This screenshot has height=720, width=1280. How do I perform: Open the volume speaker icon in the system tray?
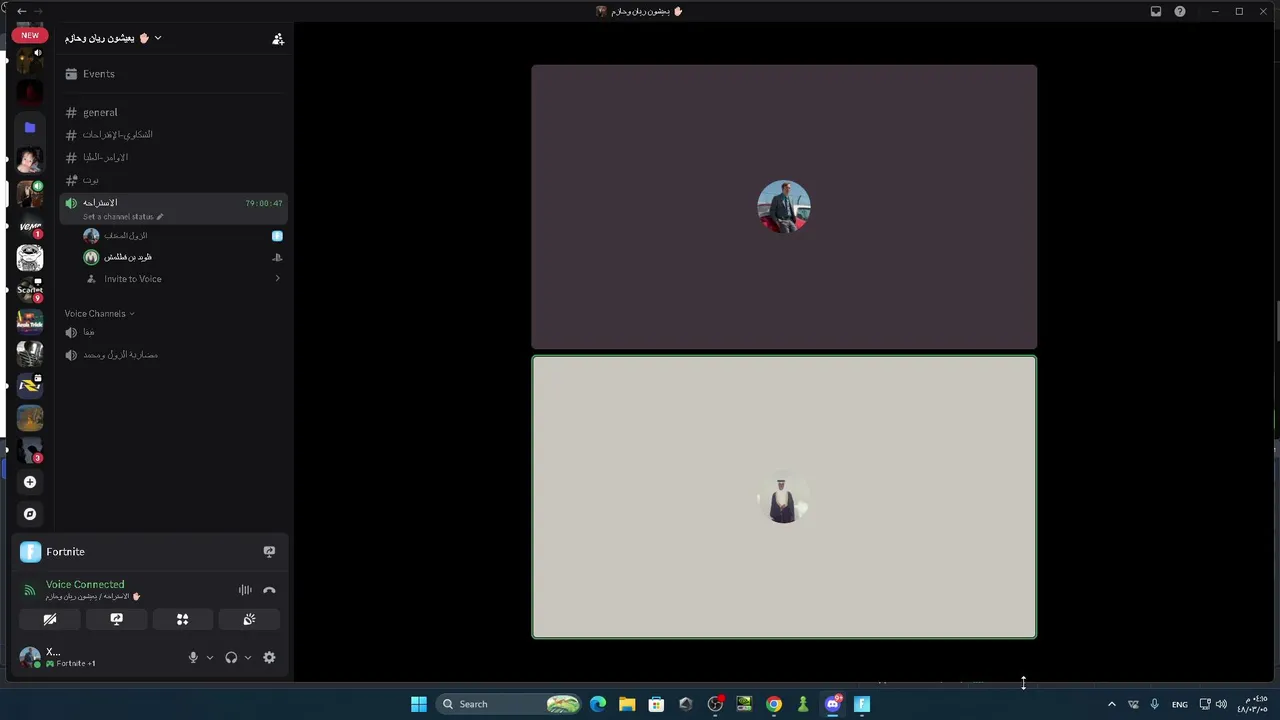[1221, 704]
